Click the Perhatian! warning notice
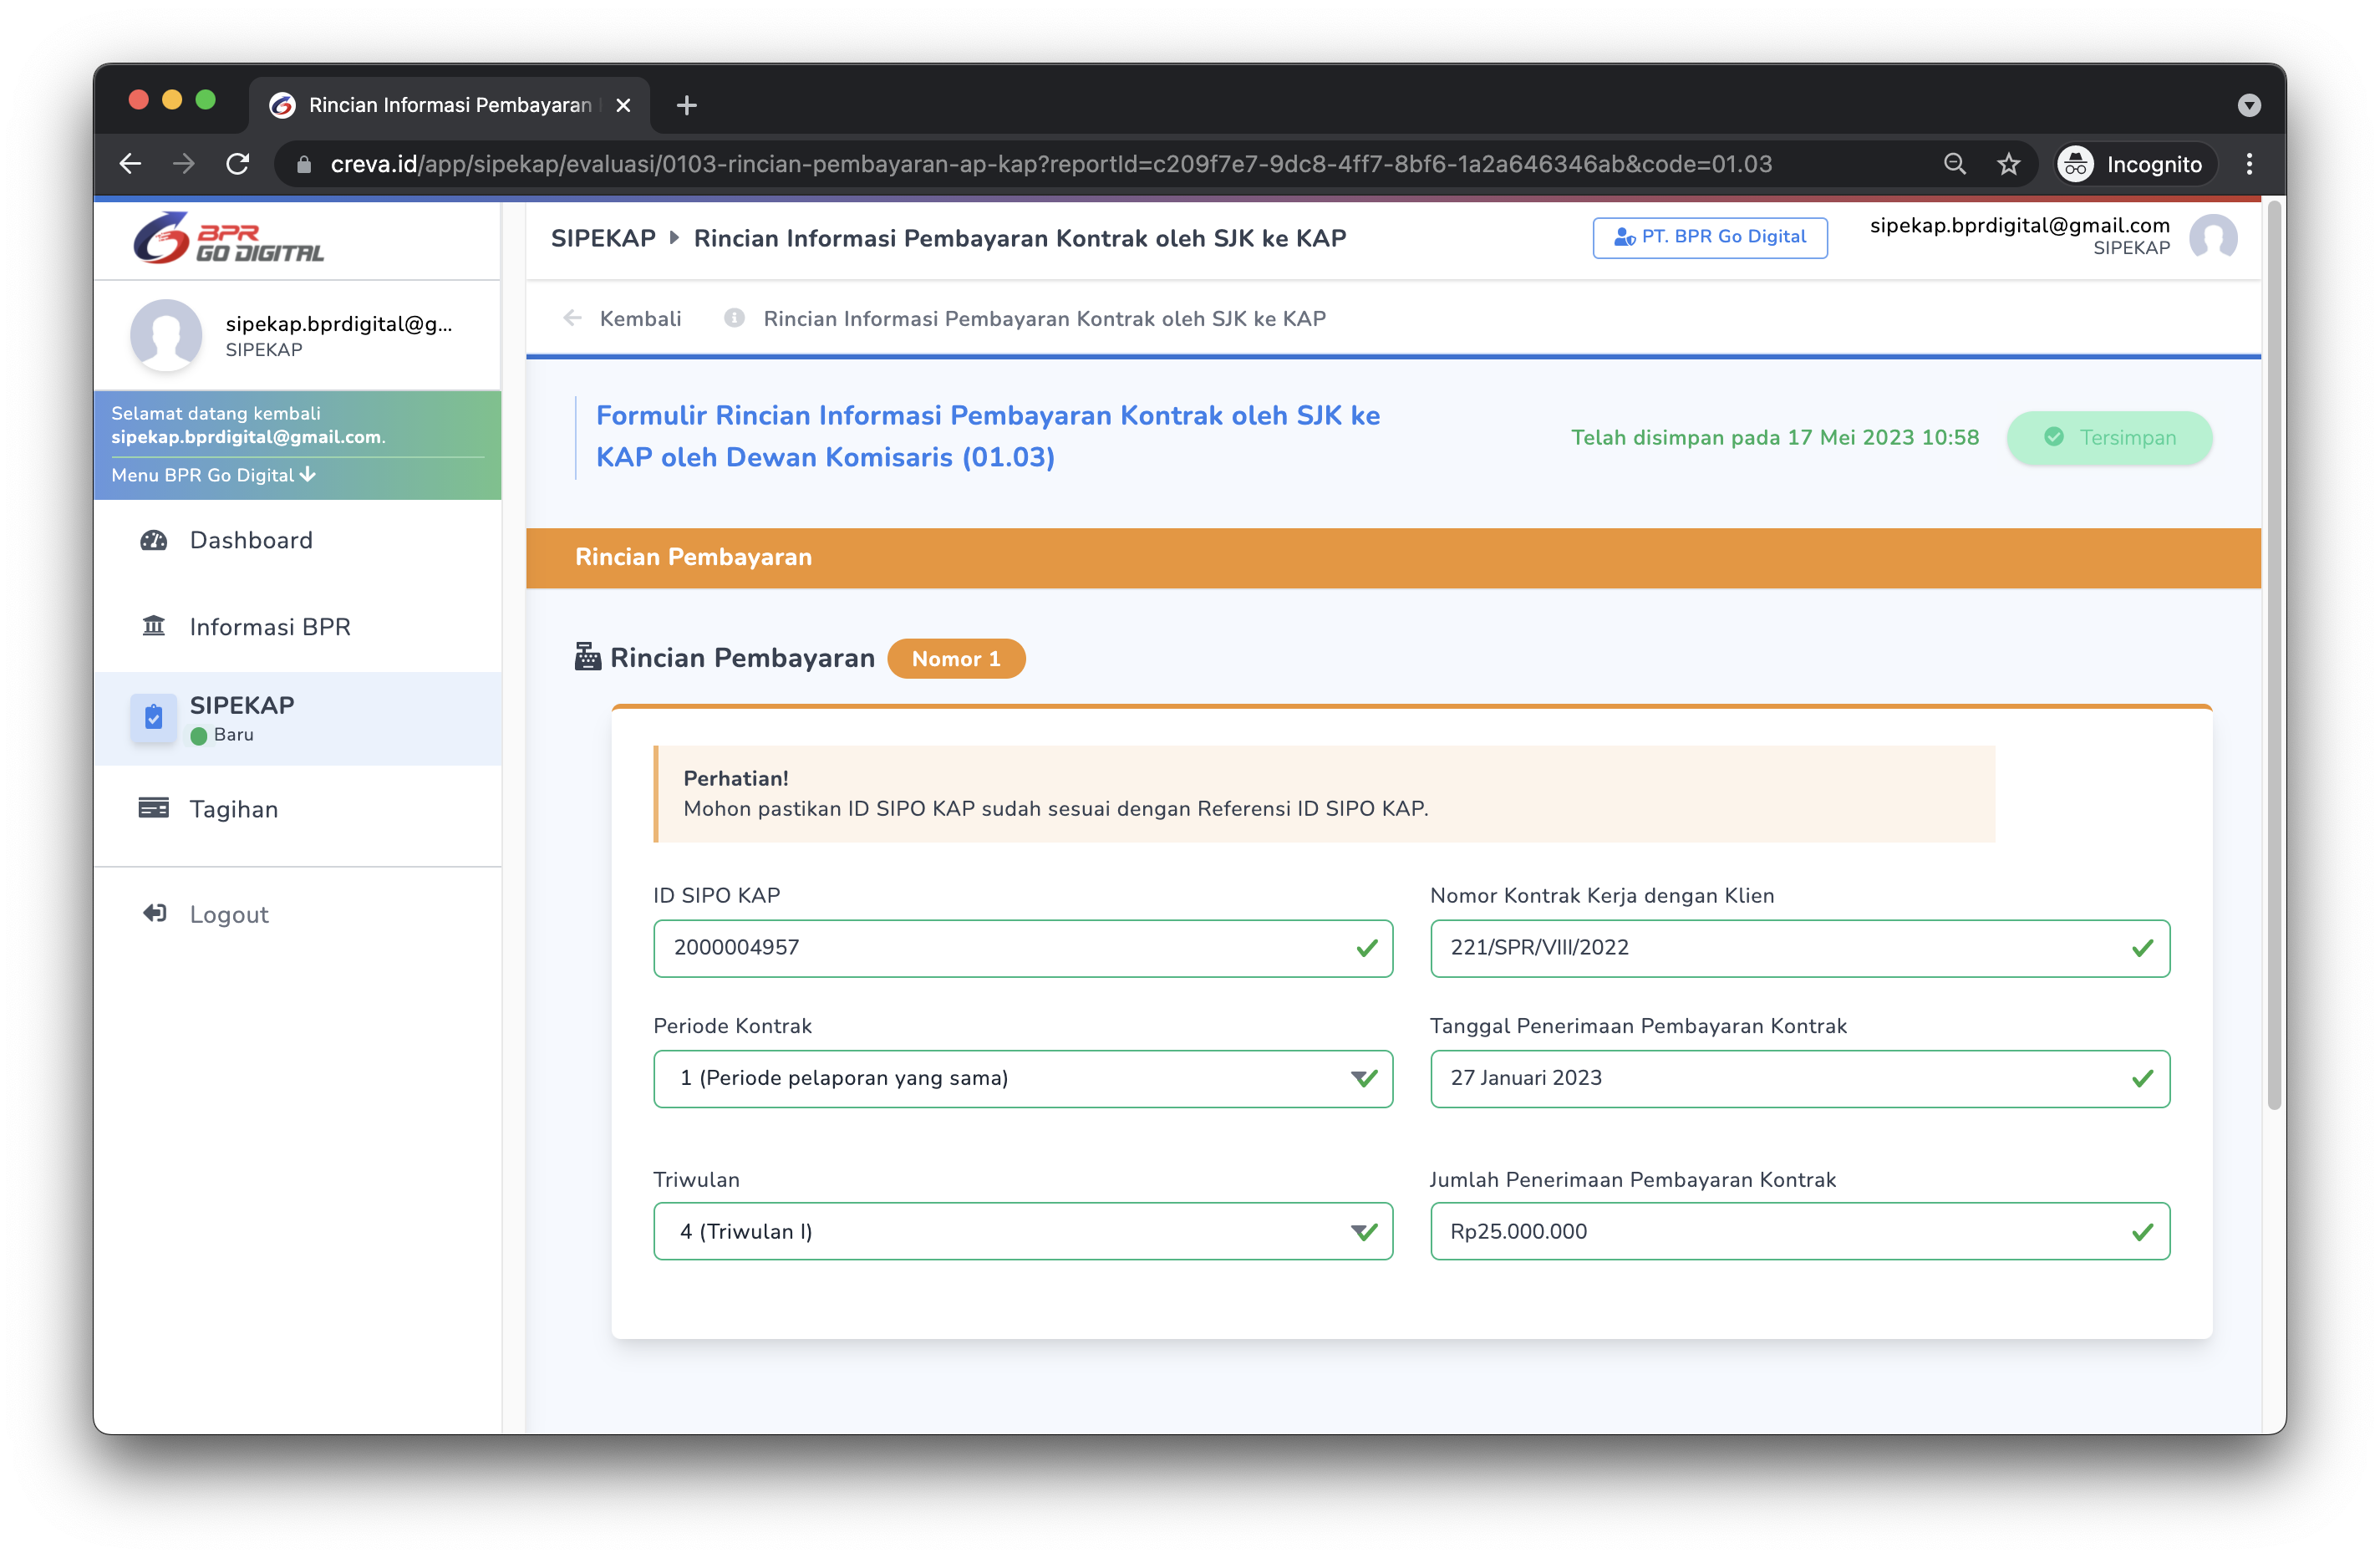The width and height of the screenshot is (2380, 1558). 1323,793
